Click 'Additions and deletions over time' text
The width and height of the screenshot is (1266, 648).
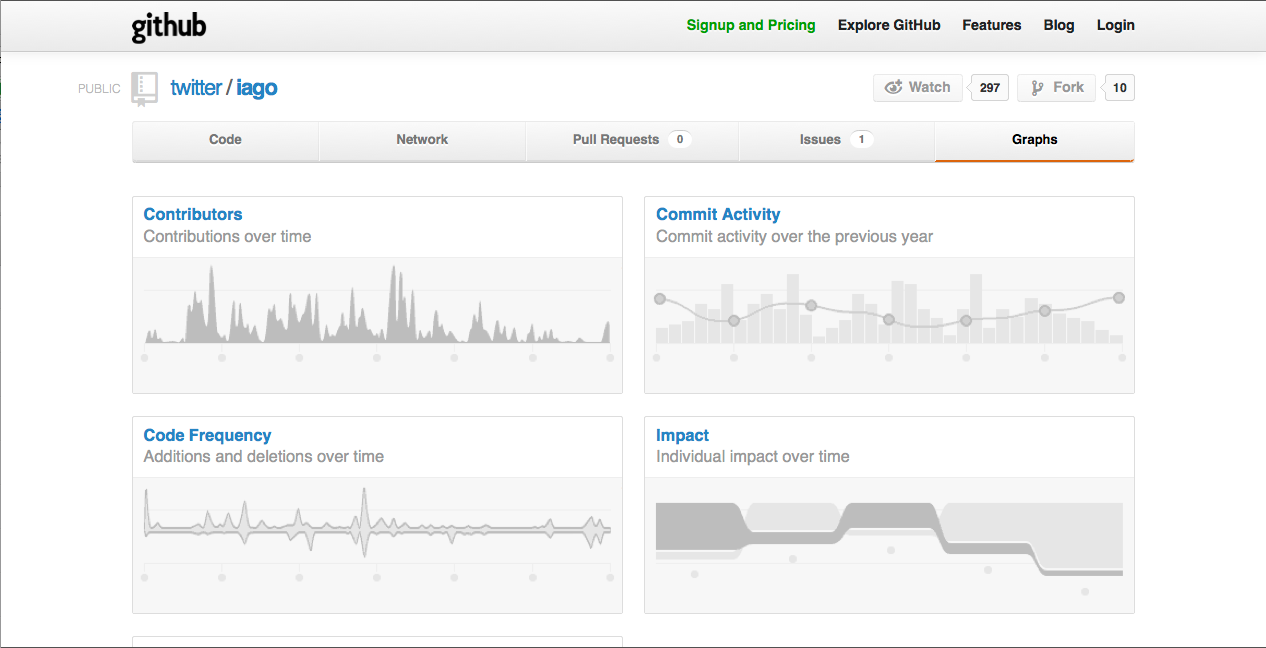pyautogui.click(x=264, y=457)
